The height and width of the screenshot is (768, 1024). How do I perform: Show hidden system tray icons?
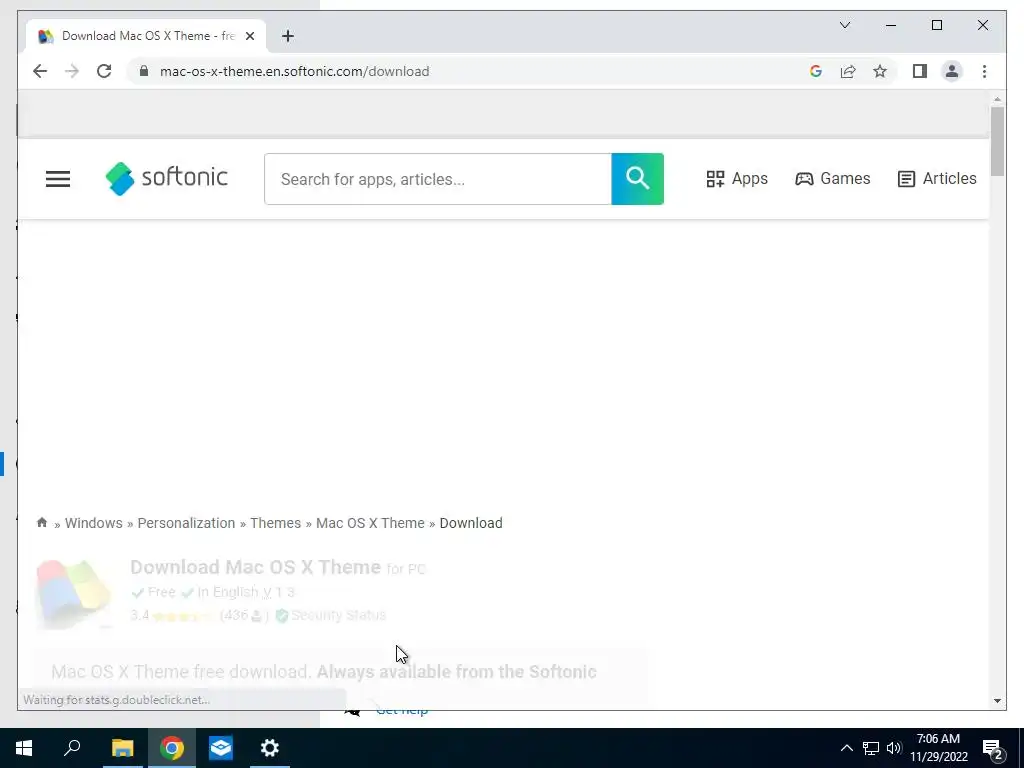click(x=846, y=748)
